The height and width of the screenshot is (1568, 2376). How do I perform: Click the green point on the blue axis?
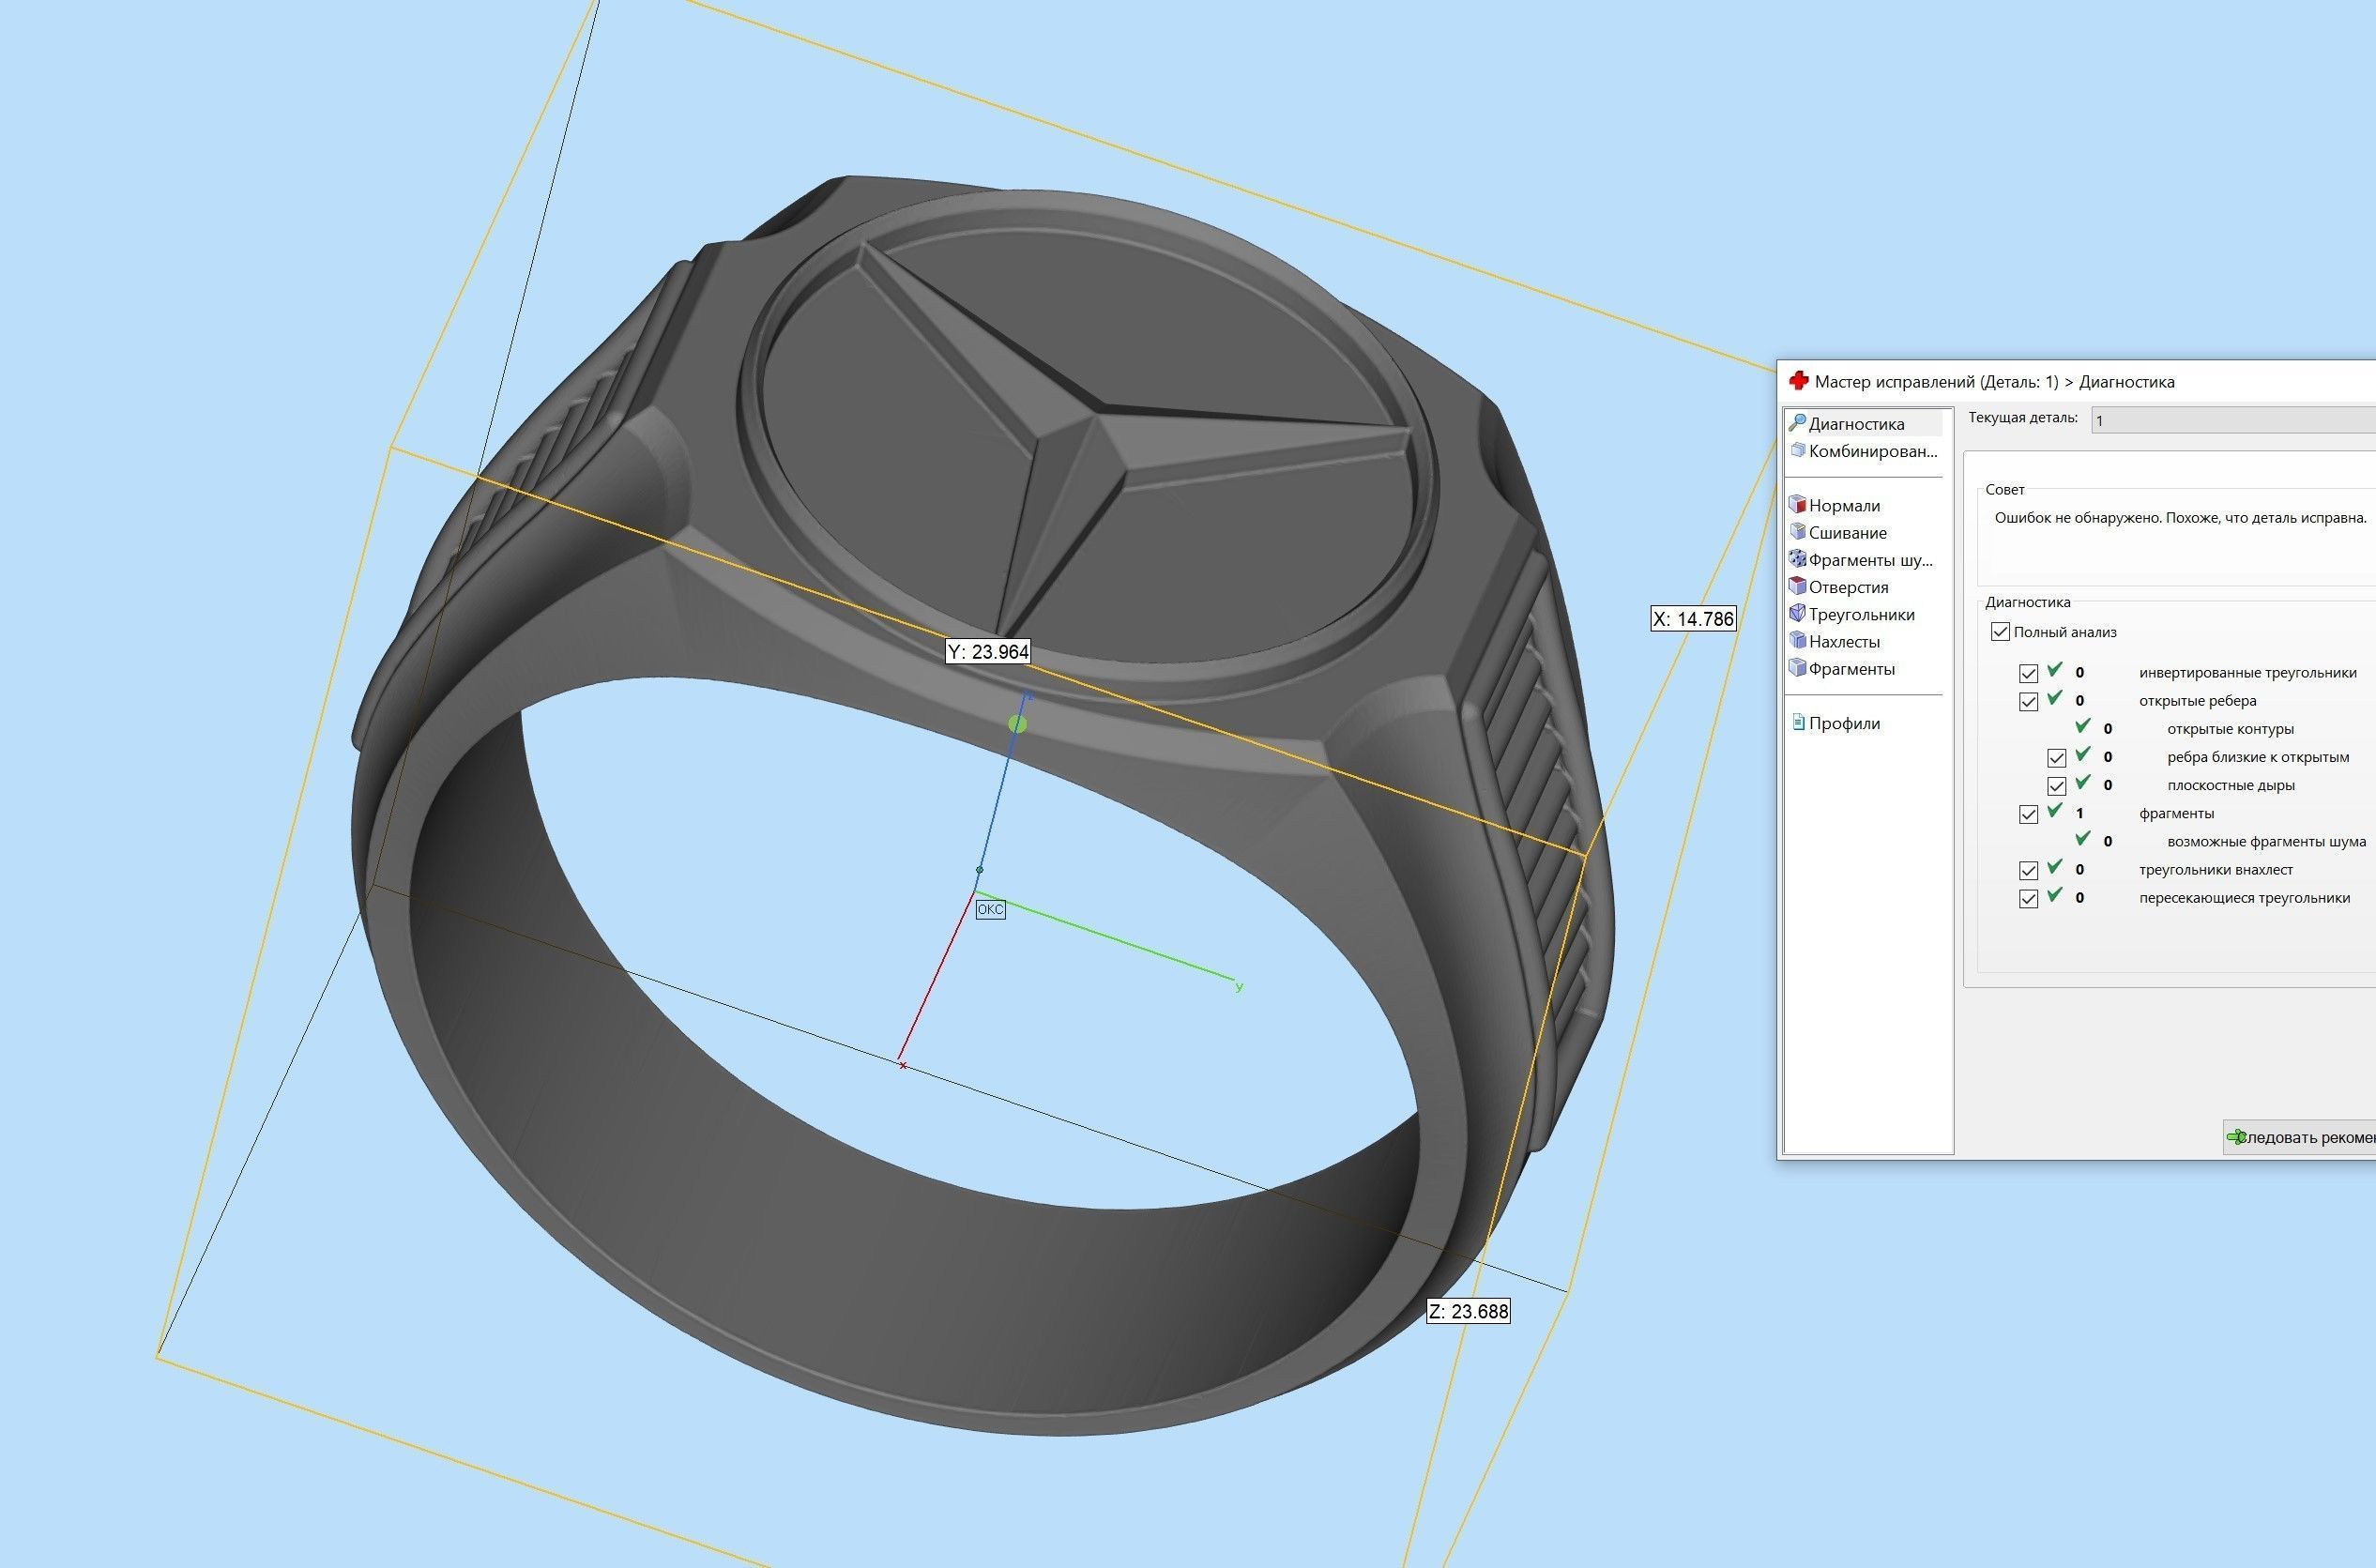1017,724
